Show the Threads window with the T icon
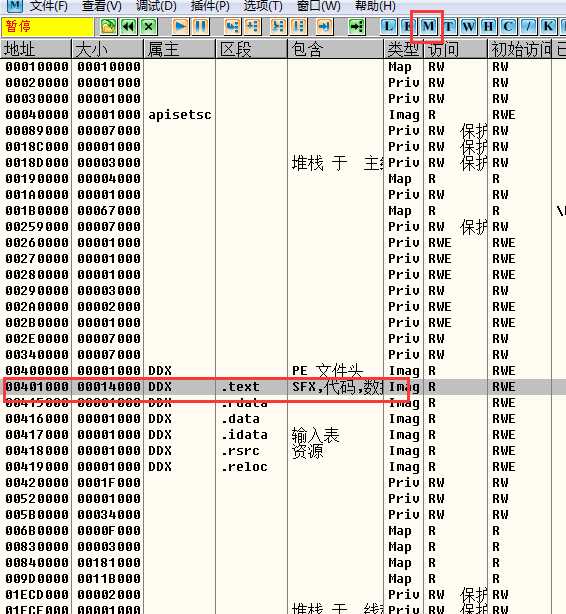 click(449, 27)
